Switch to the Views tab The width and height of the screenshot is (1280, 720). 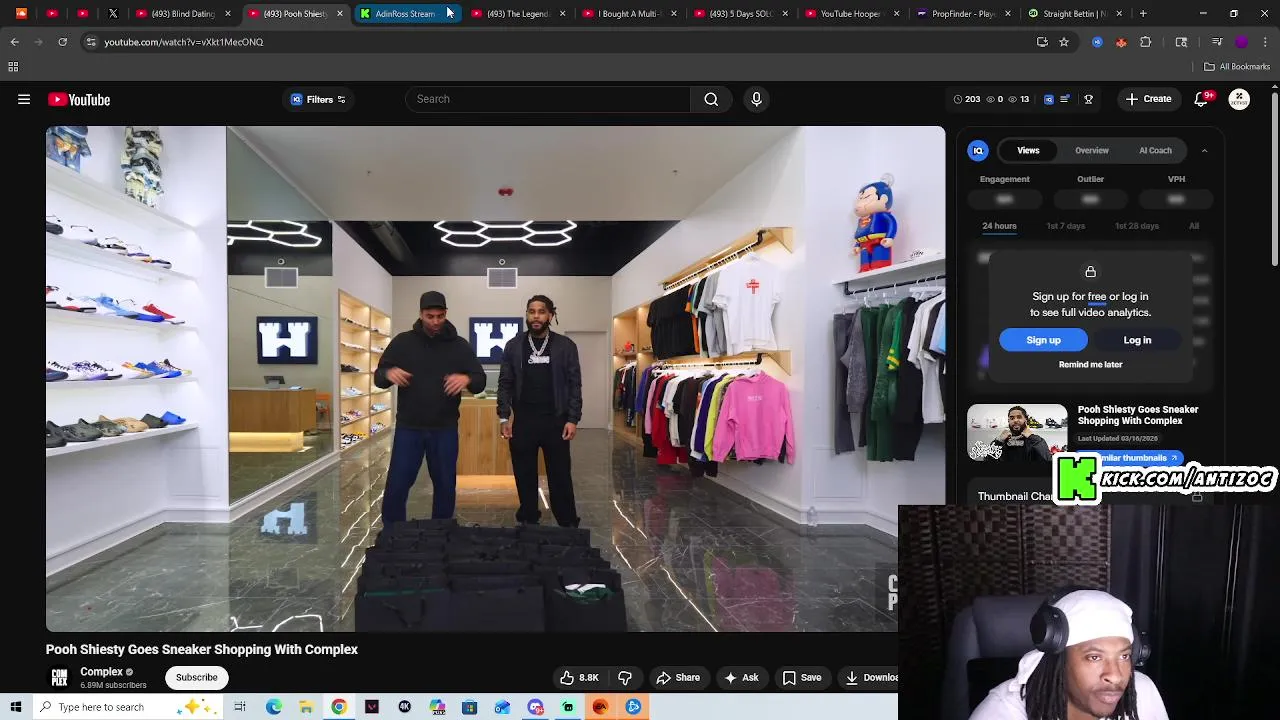click(x=1028, y=150)
